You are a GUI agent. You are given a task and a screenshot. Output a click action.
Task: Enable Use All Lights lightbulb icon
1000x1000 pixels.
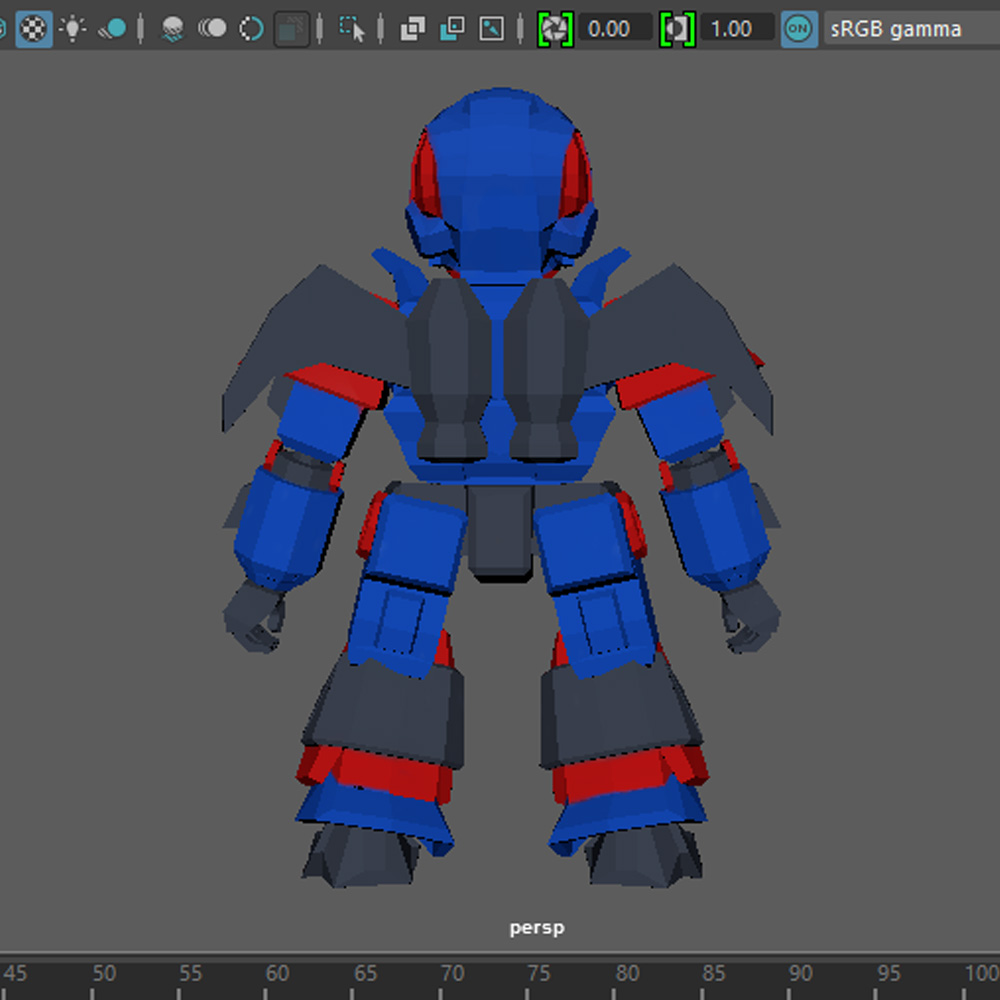73,29
